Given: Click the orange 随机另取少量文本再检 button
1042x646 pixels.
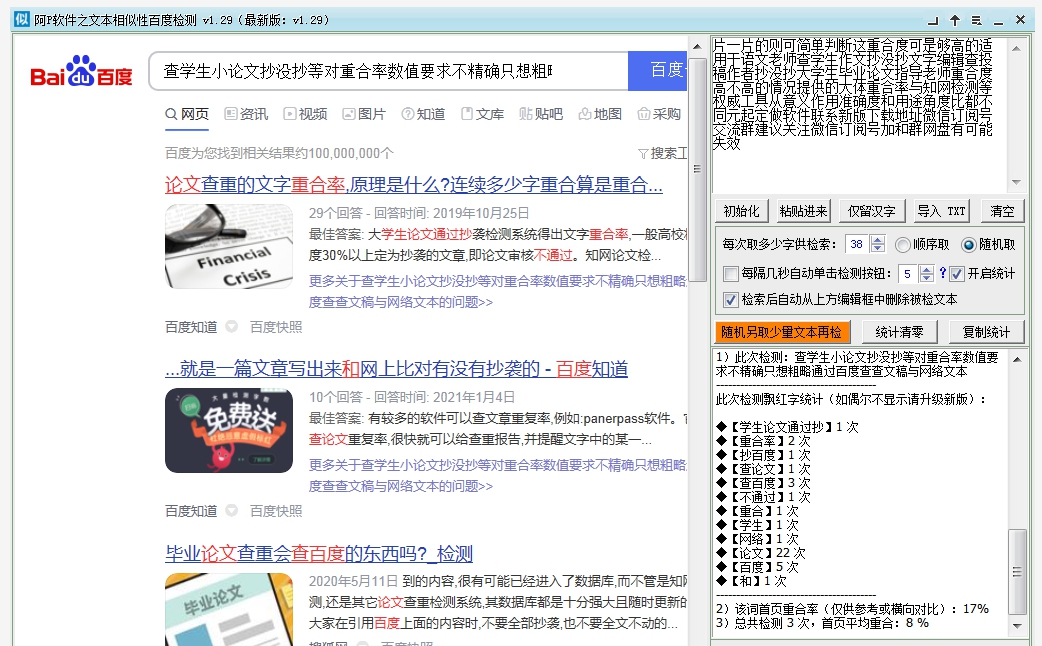Looking at the screenshot, I should (782, 332).
